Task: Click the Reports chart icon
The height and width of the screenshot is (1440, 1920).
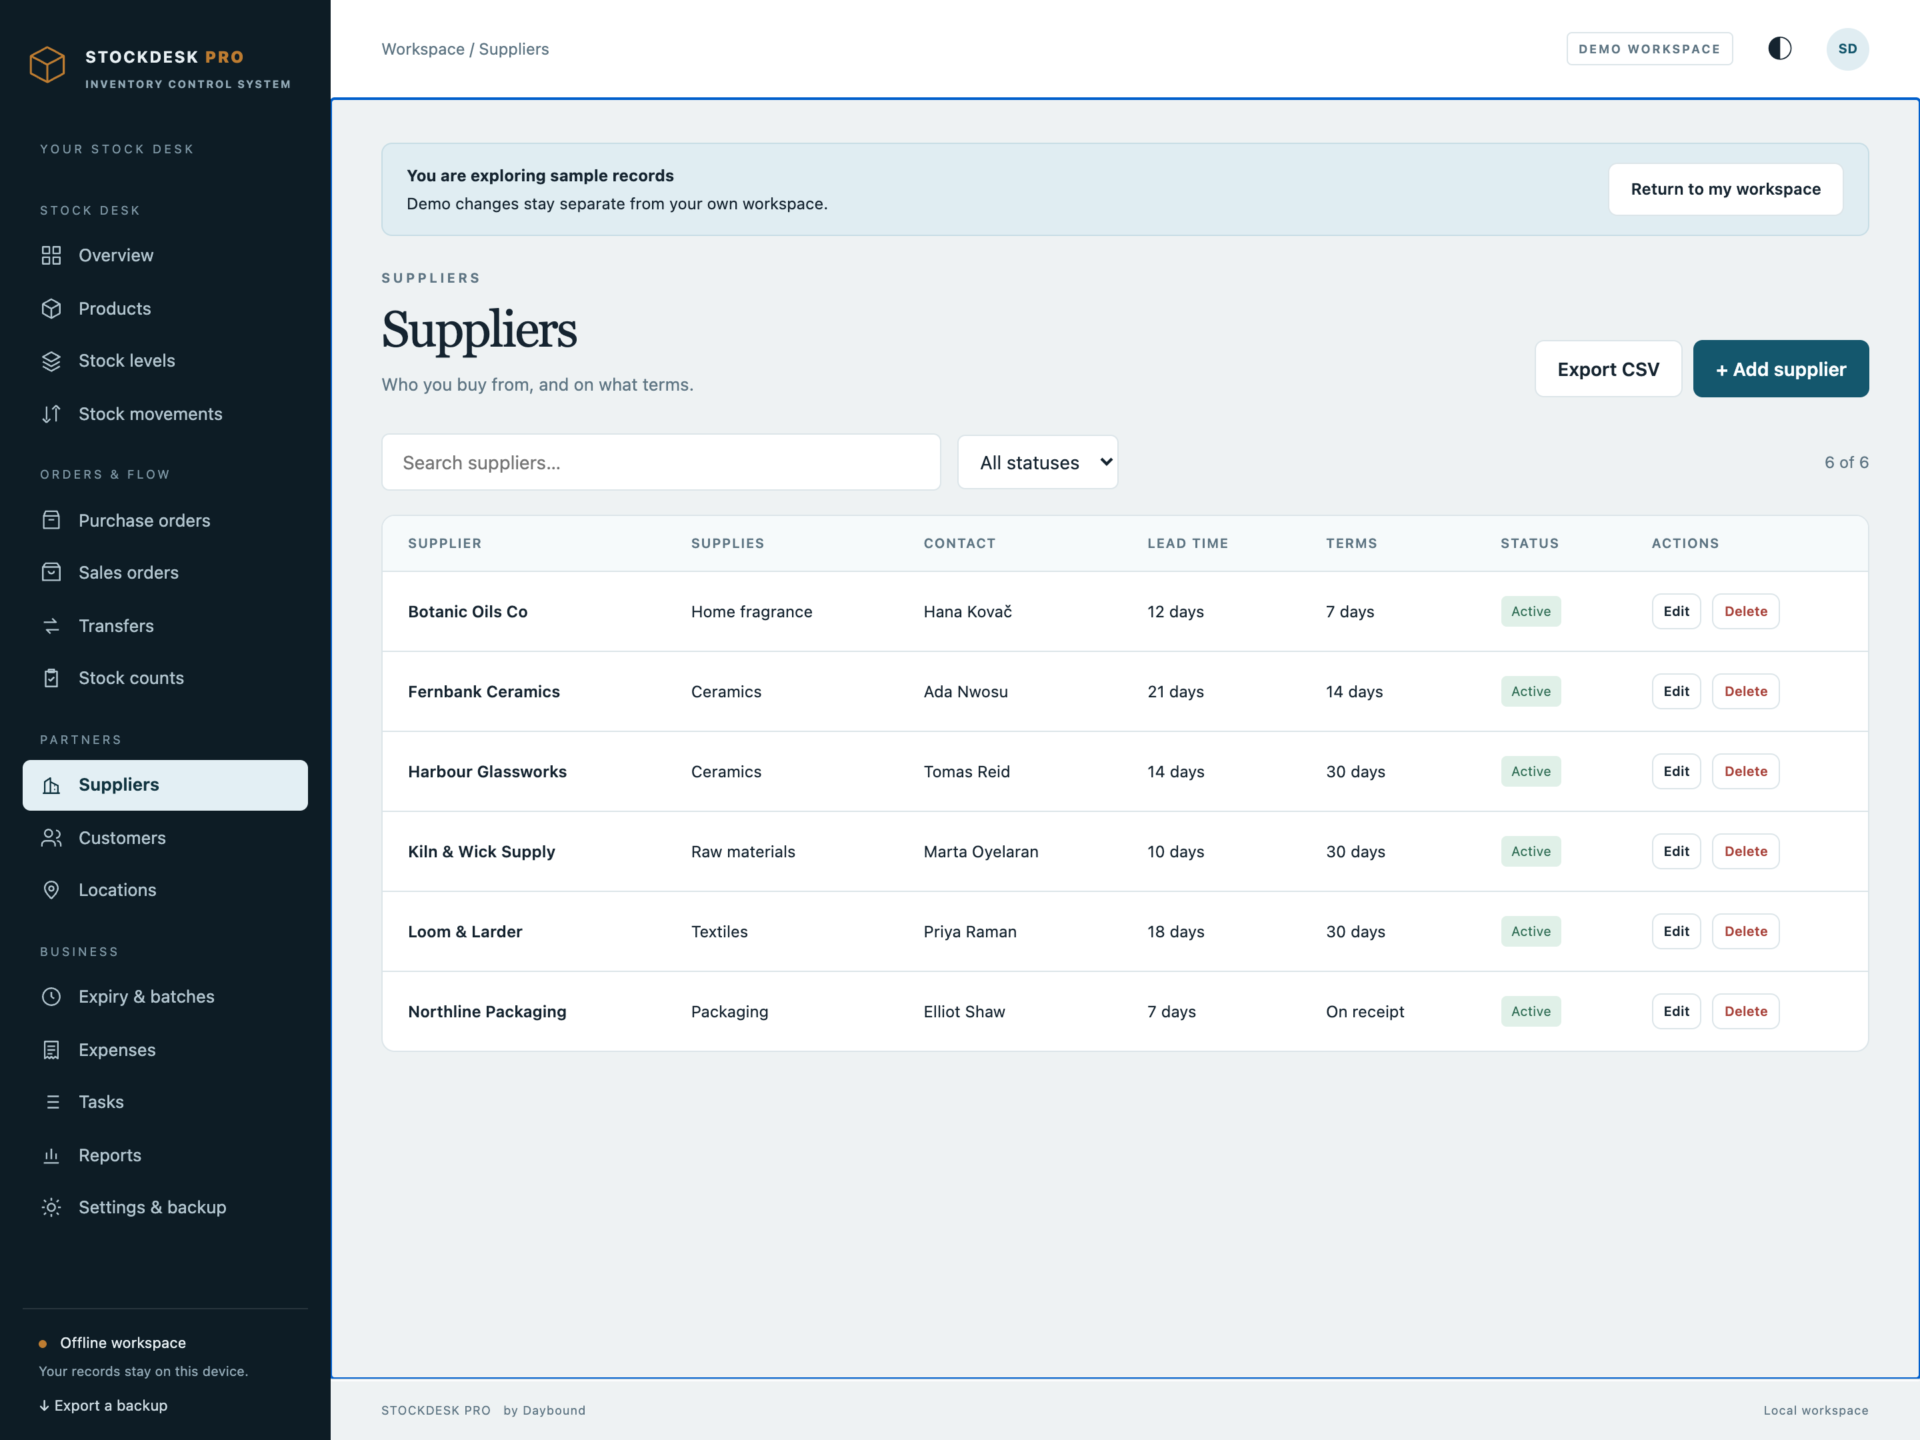Action: click(x=51, y=1155)
